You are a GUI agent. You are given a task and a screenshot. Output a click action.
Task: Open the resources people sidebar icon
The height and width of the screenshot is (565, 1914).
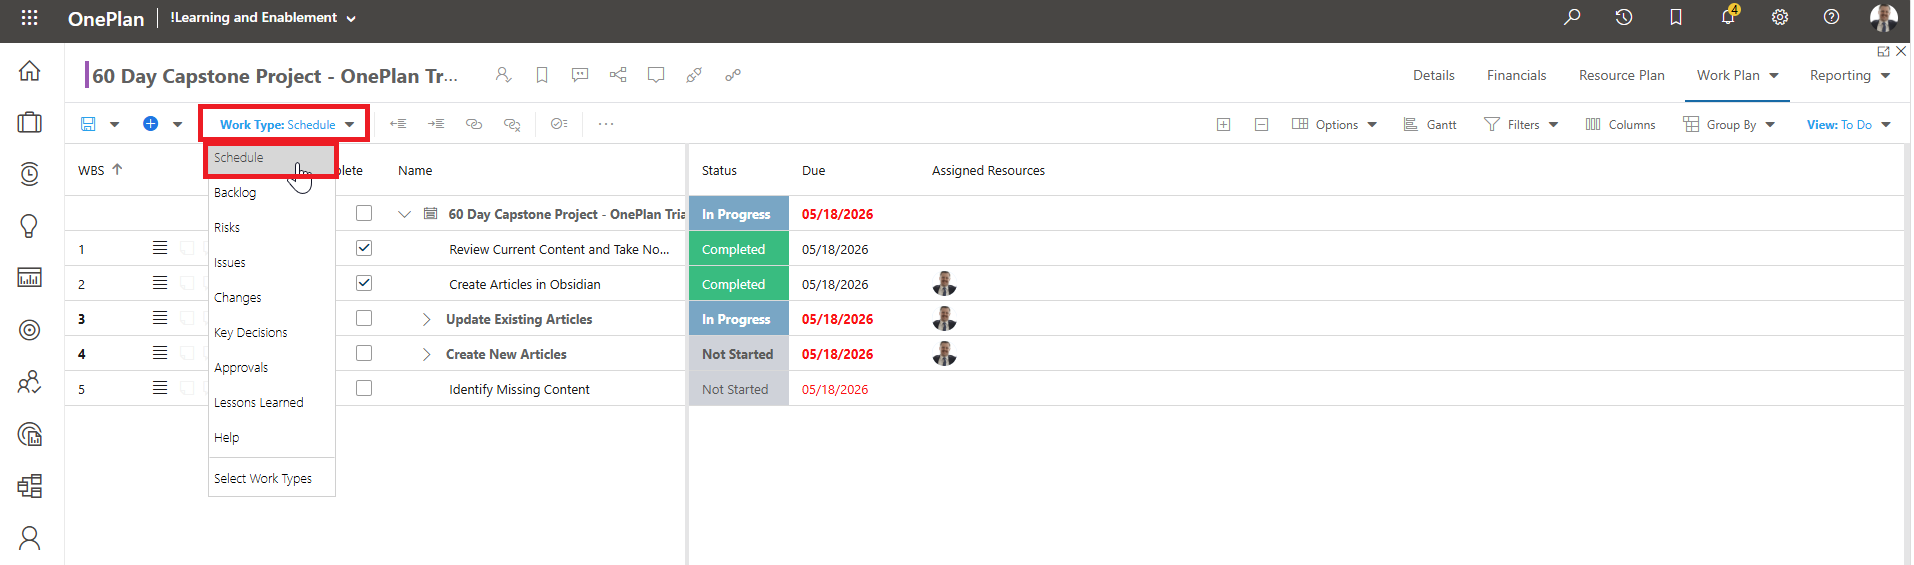(x=30, y=382)
